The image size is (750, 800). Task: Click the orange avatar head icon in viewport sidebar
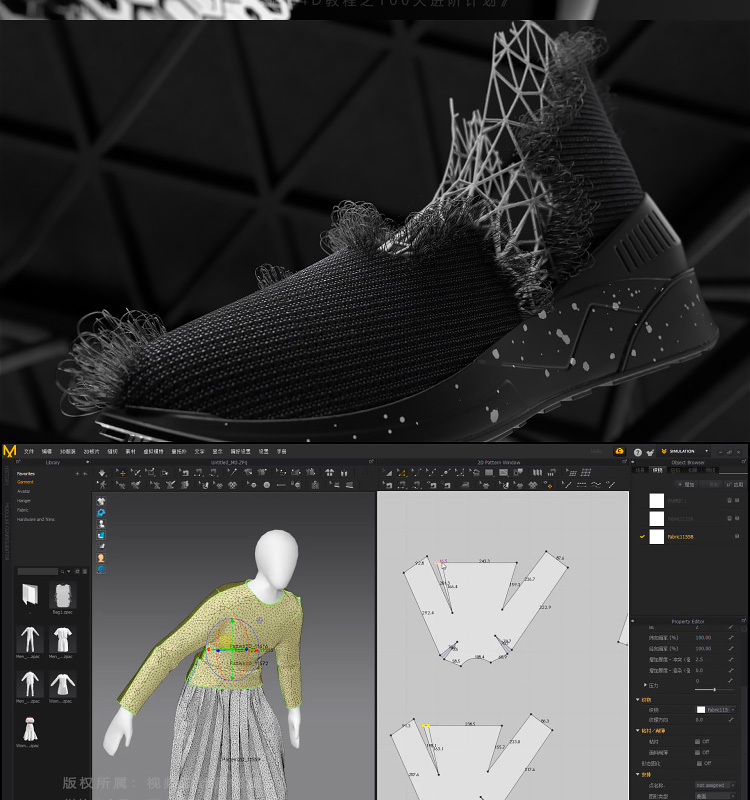point(101,558)
